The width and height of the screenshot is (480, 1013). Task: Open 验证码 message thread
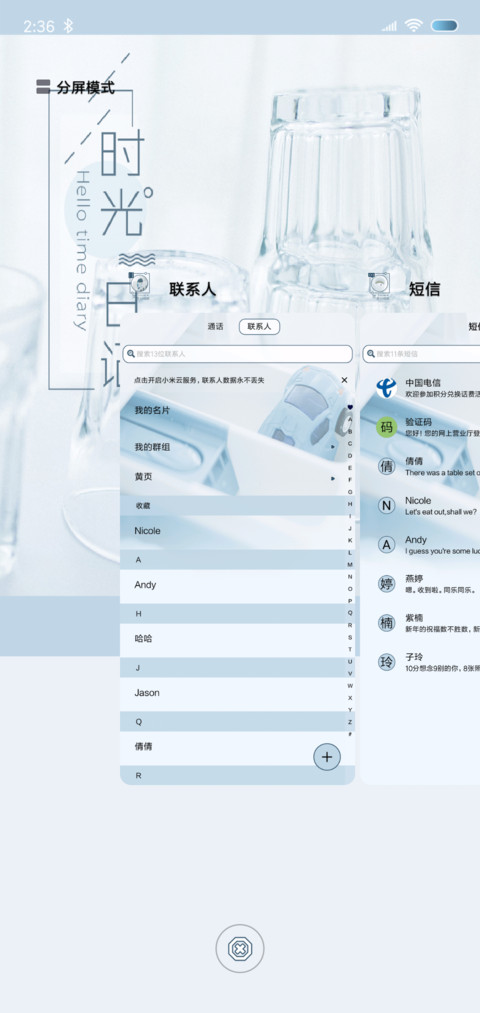coord(420,427)
